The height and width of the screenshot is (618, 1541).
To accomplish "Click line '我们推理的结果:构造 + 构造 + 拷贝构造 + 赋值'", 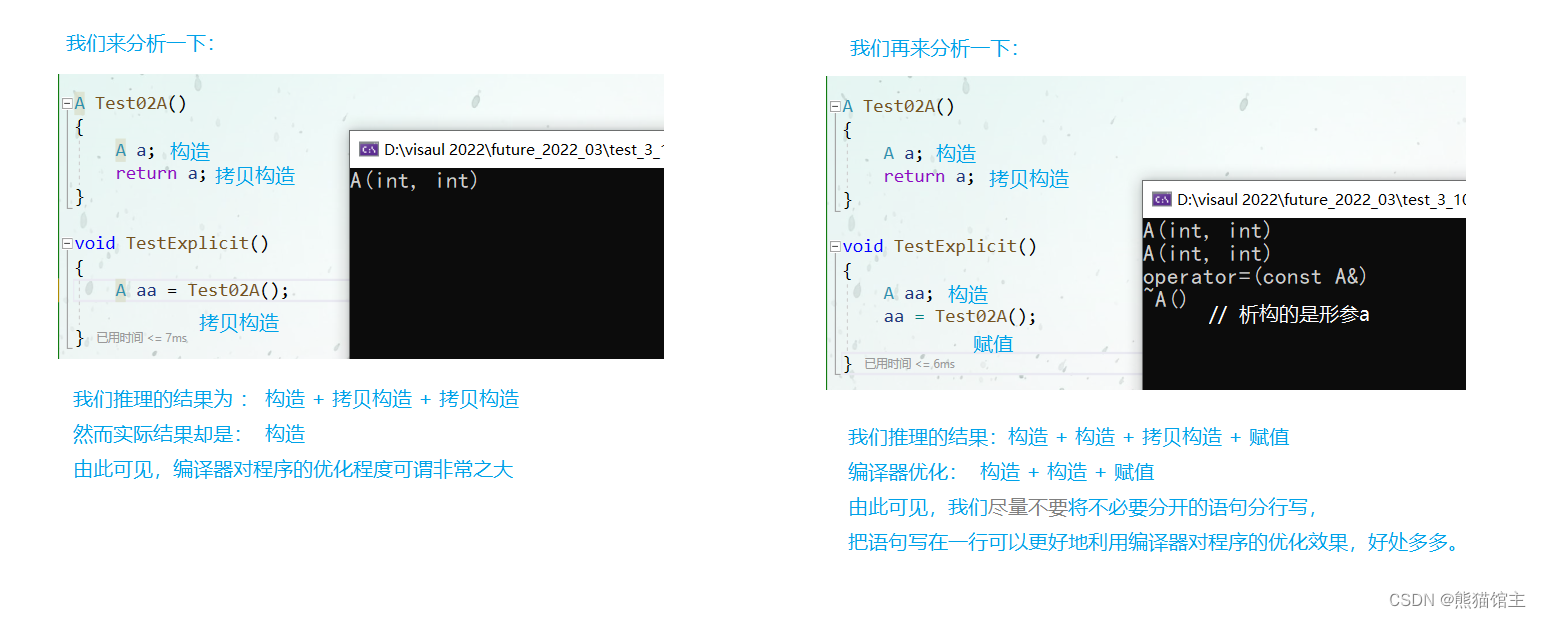I will coord(1069,437).
